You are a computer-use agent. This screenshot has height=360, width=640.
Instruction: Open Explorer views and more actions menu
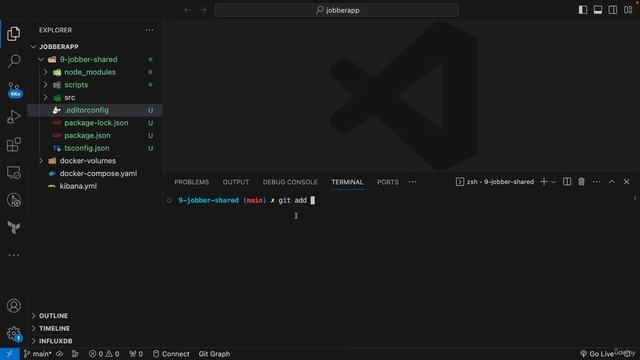tap(150, 30)
